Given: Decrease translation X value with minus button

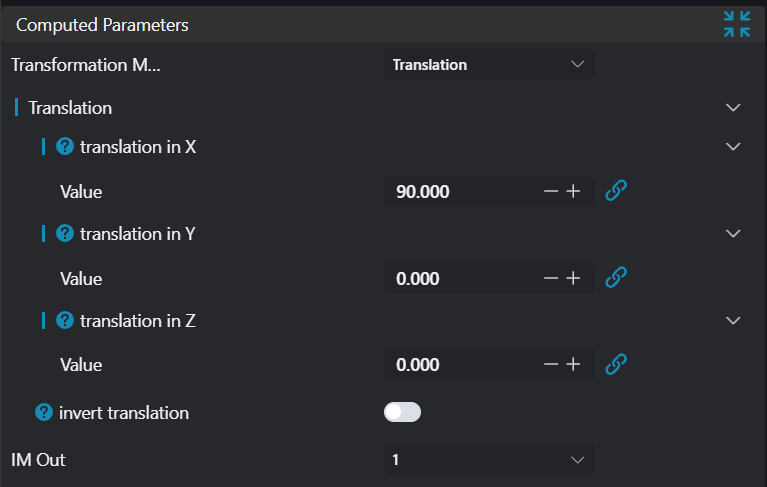Looking at the screenshot, I should pyautogui.click(x=550, y=191).
